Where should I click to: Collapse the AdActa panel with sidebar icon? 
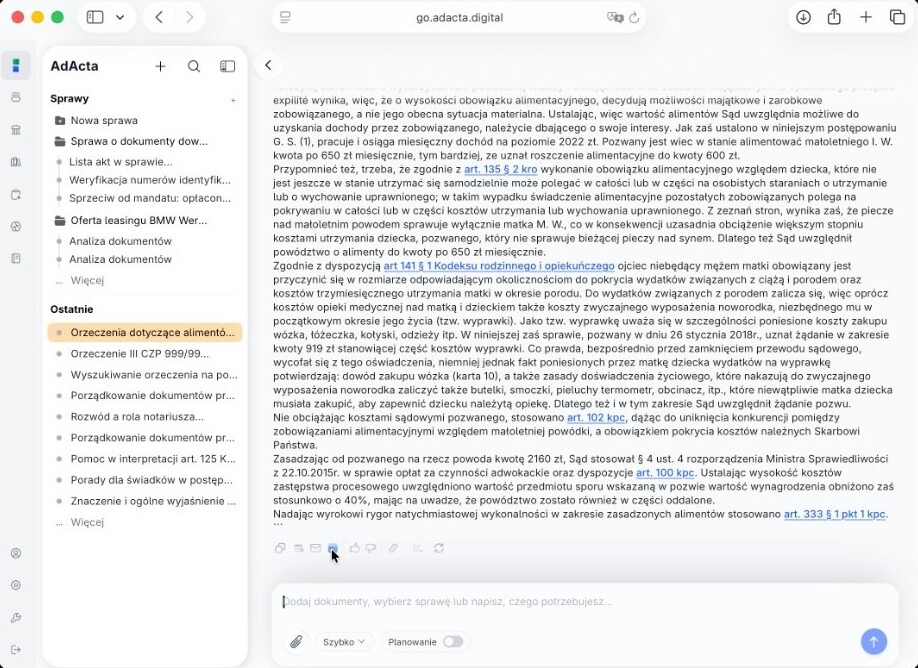[x=227, y=66]
